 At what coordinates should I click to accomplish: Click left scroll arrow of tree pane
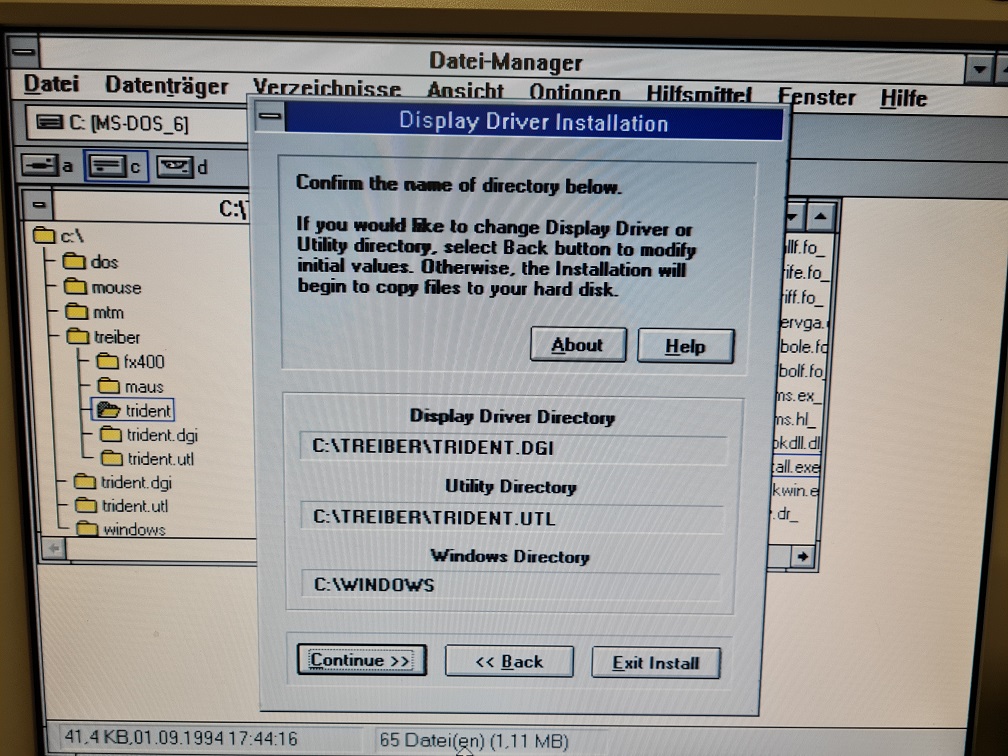(x=54, y=548)
